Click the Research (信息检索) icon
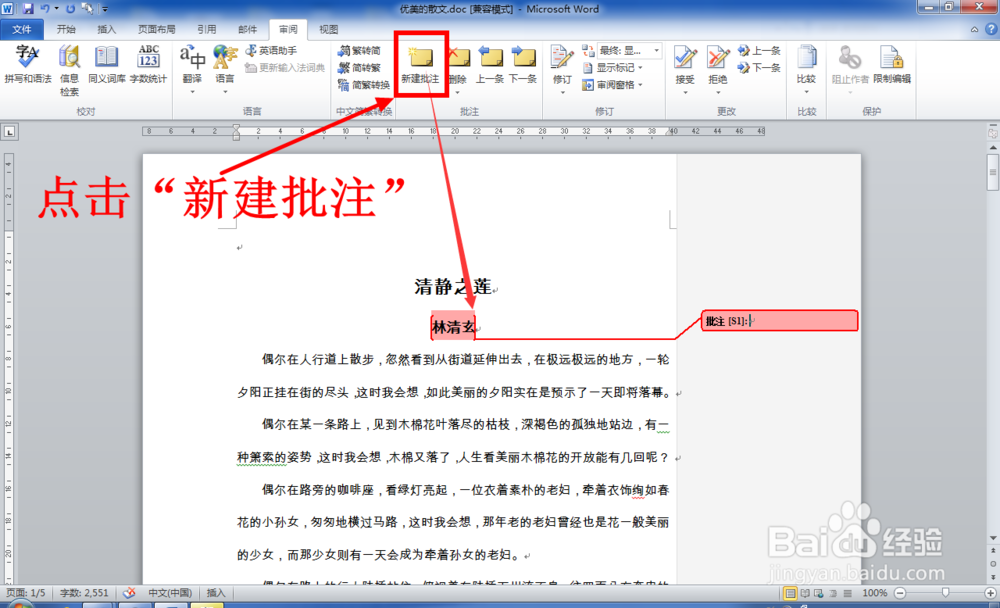The width and height of the screenshot is (1000, 608). (x=69, y=62)
